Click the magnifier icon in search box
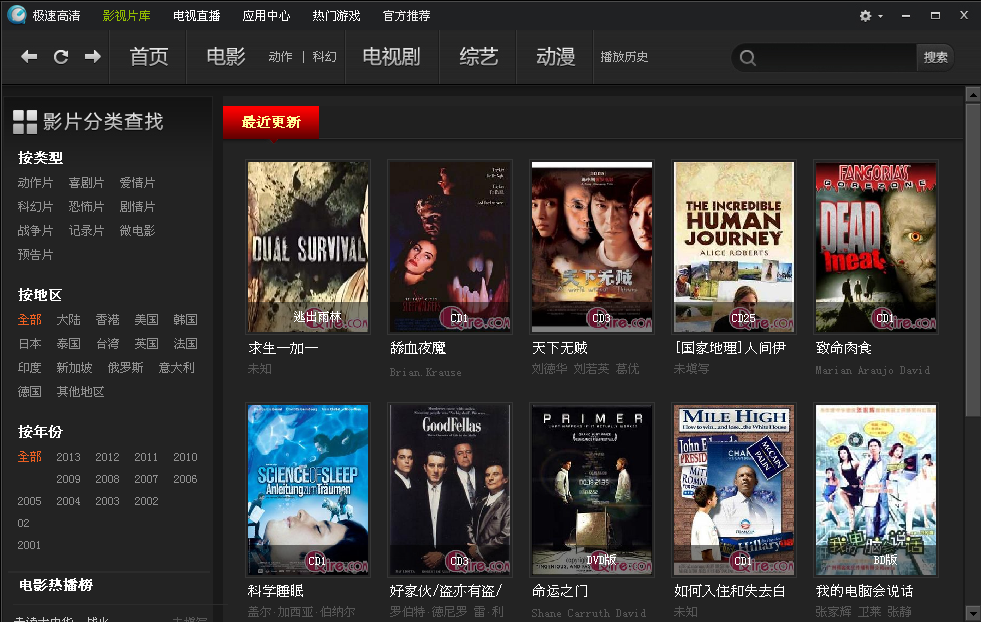This screenshot has height=622, width=981. 747,58
